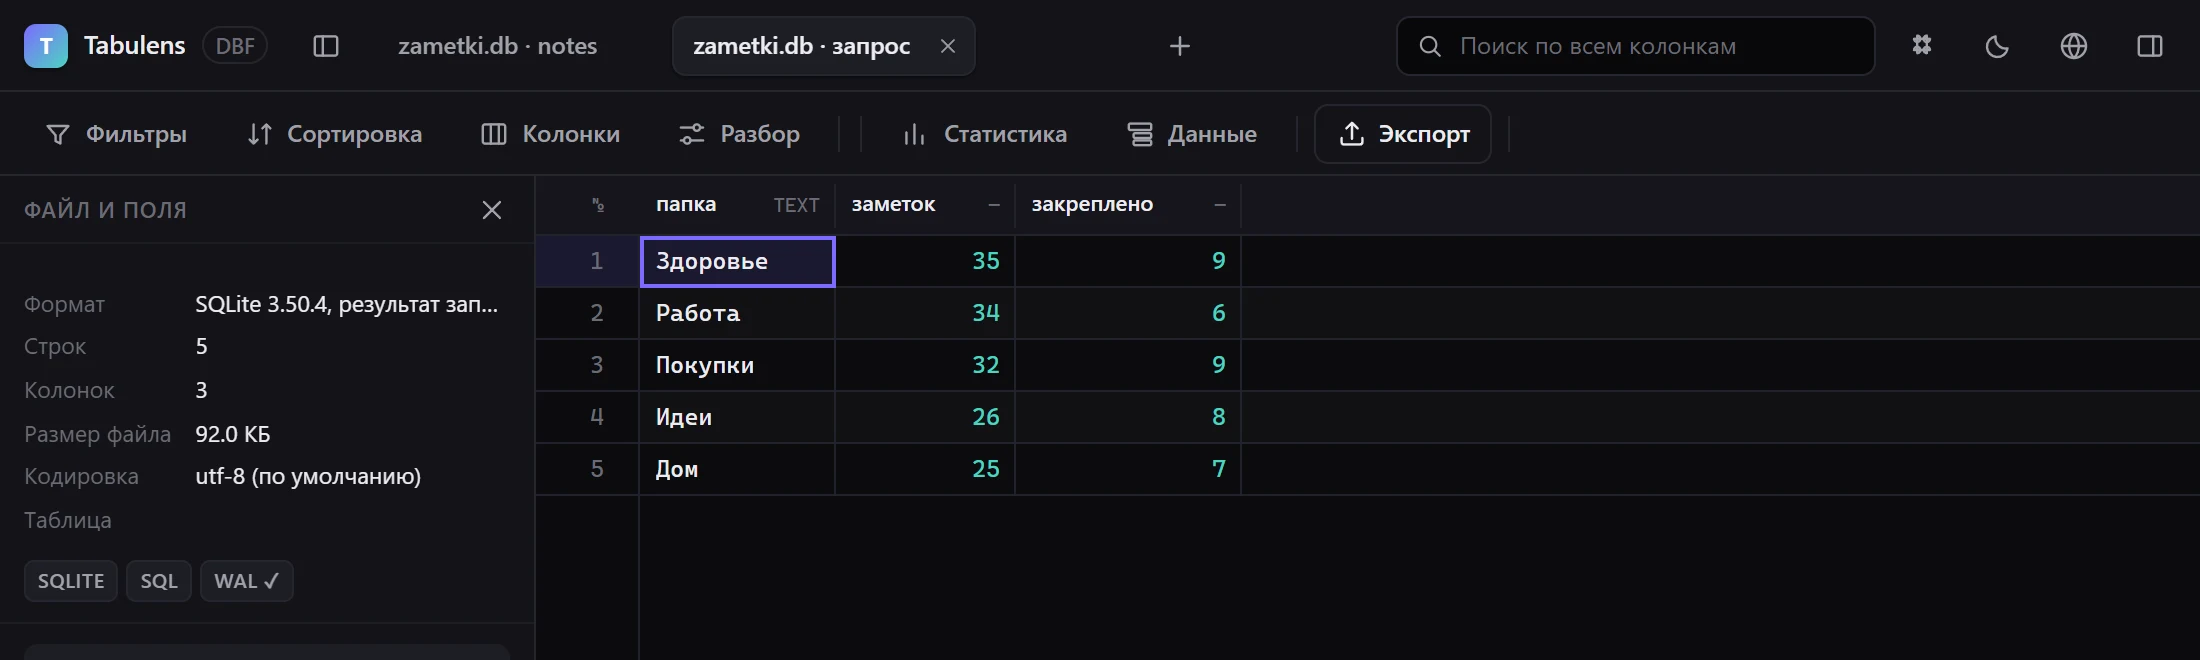Open the Сортировка toolbar item

pos(335,134)
